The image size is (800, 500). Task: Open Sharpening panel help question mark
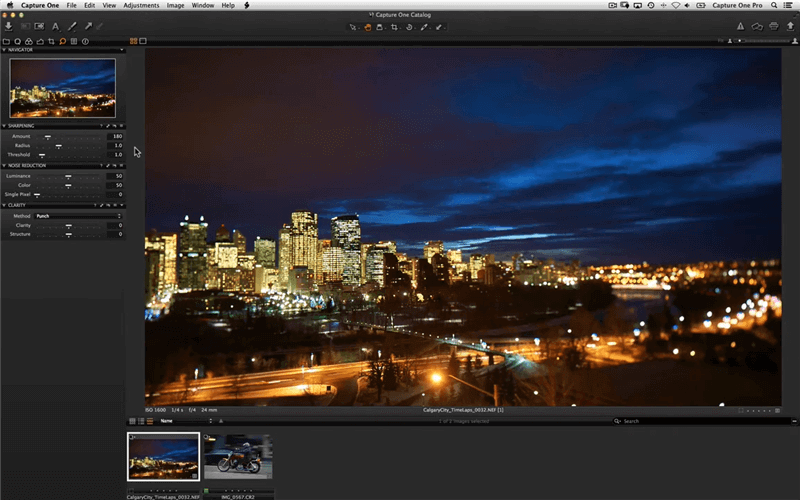(x=101, y=126)
